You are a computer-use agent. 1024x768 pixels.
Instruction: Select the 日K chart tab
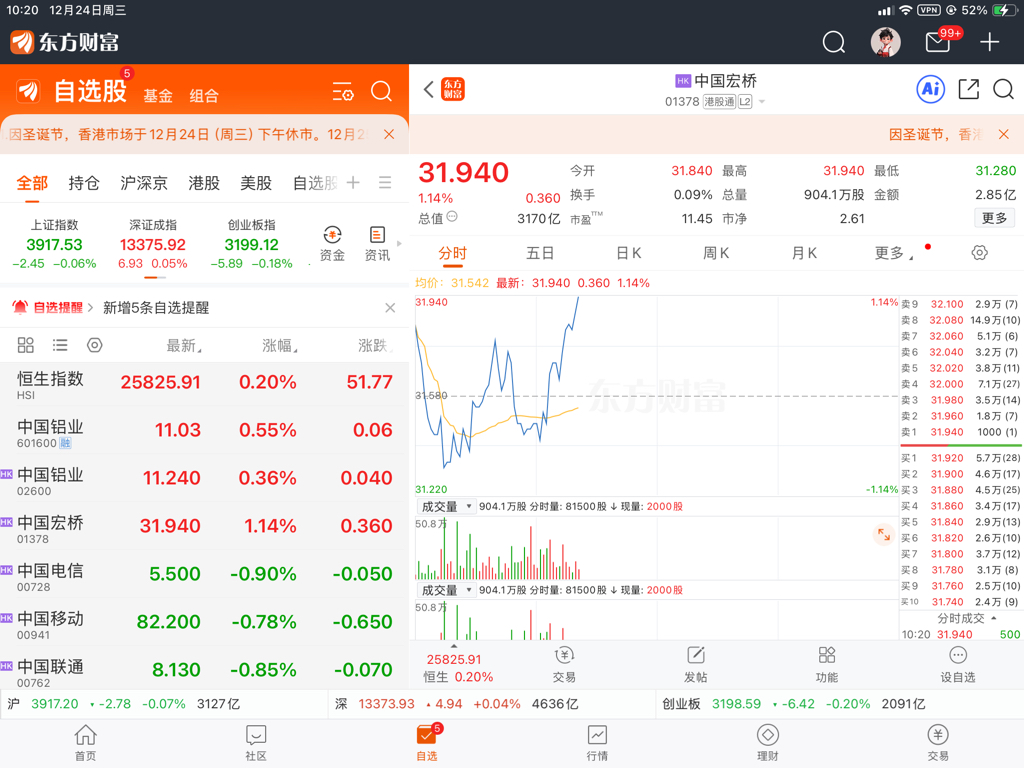click(629, 253)
